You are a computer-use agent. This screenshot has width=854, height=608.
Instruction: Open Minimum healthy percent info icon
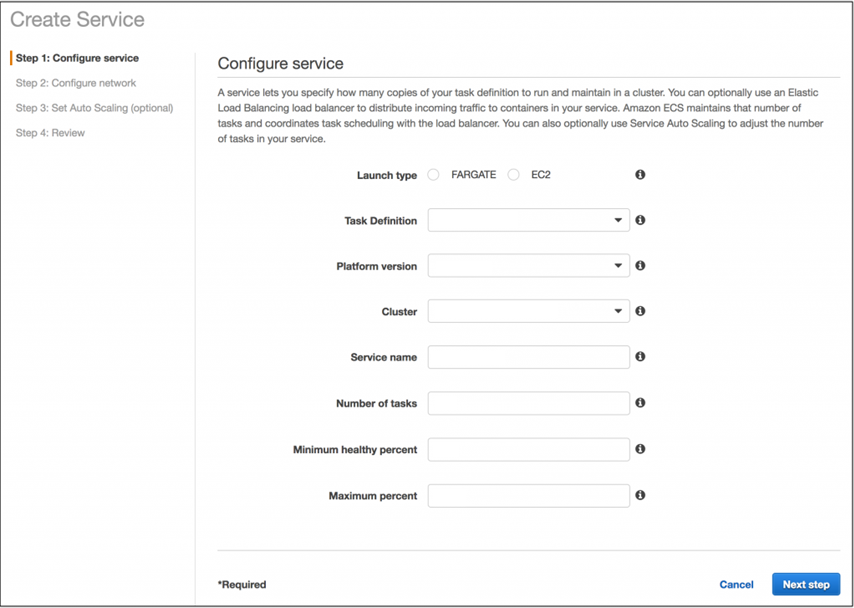pos(640,449)
